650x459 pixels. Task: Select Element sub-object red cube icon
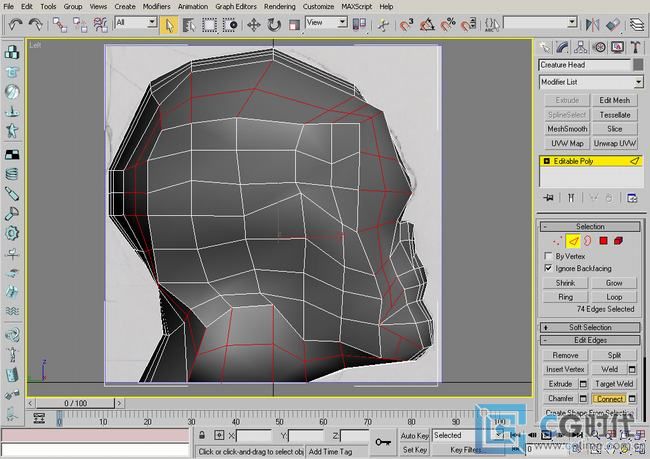click(618, 241)
